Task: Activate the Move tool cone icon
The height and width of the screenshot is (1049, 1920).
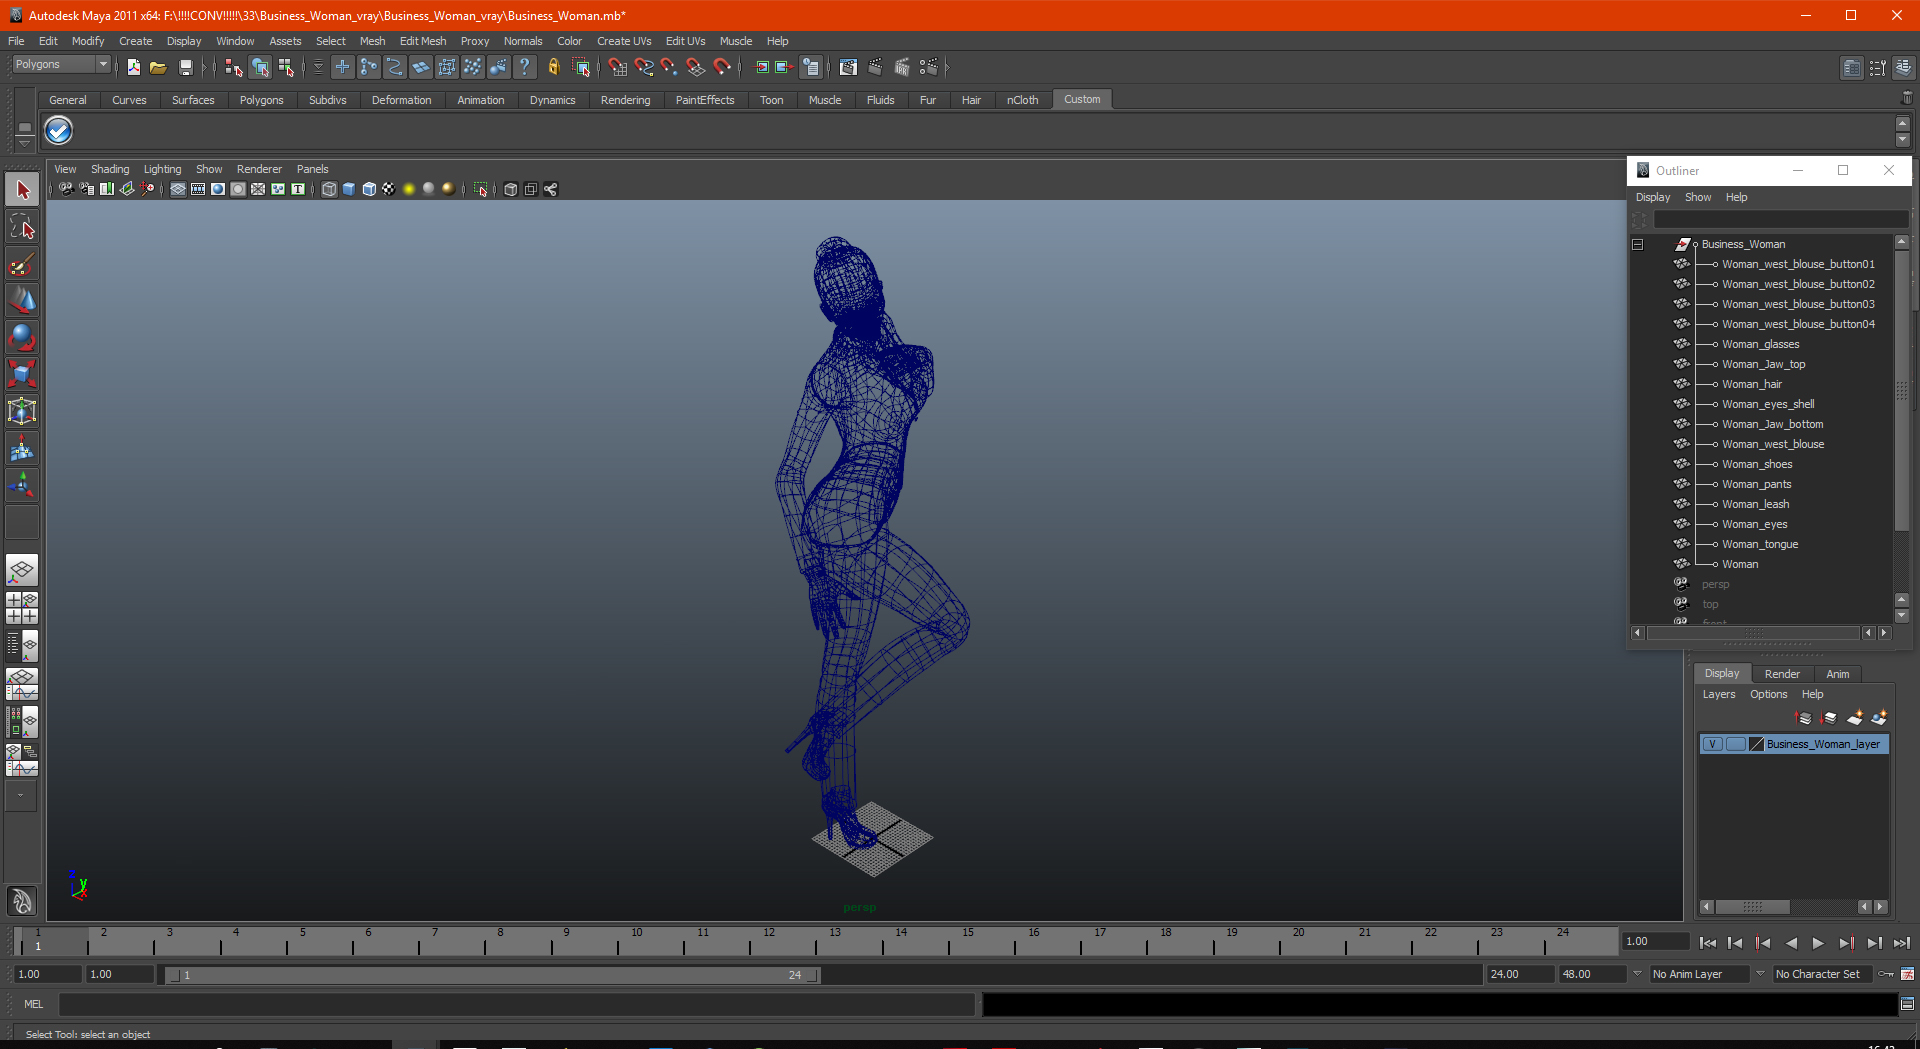Action: tap(22, 300)
